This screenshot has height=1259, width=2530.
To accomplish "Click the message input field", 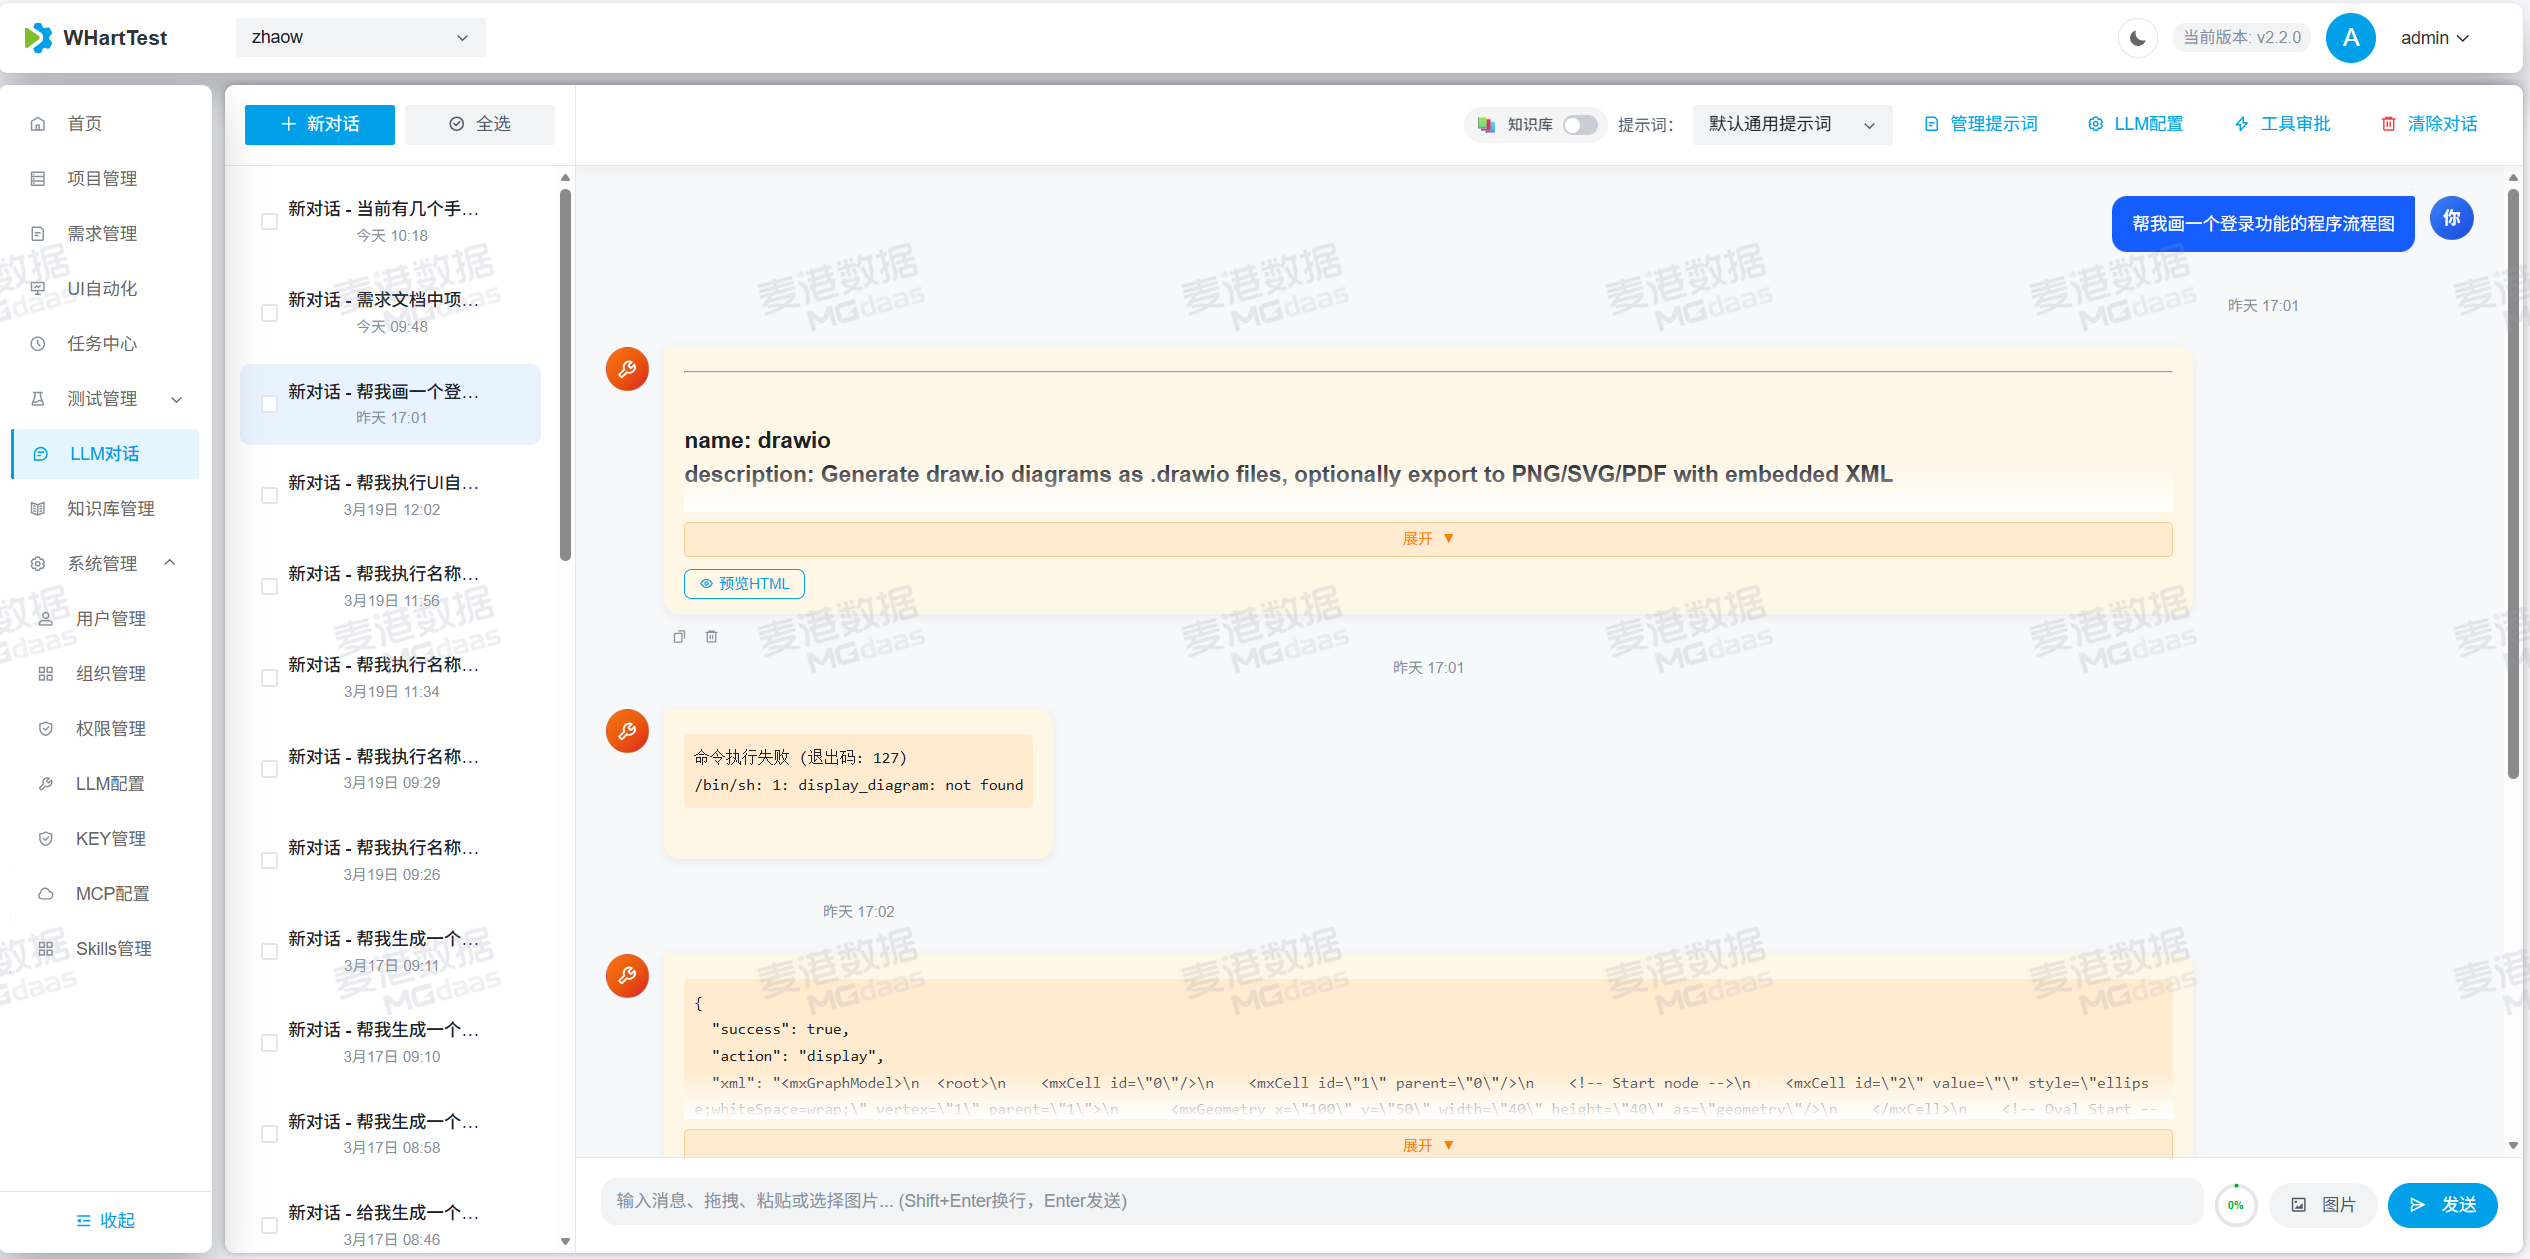I will pyautogui.click(x=1400, y=1201).
